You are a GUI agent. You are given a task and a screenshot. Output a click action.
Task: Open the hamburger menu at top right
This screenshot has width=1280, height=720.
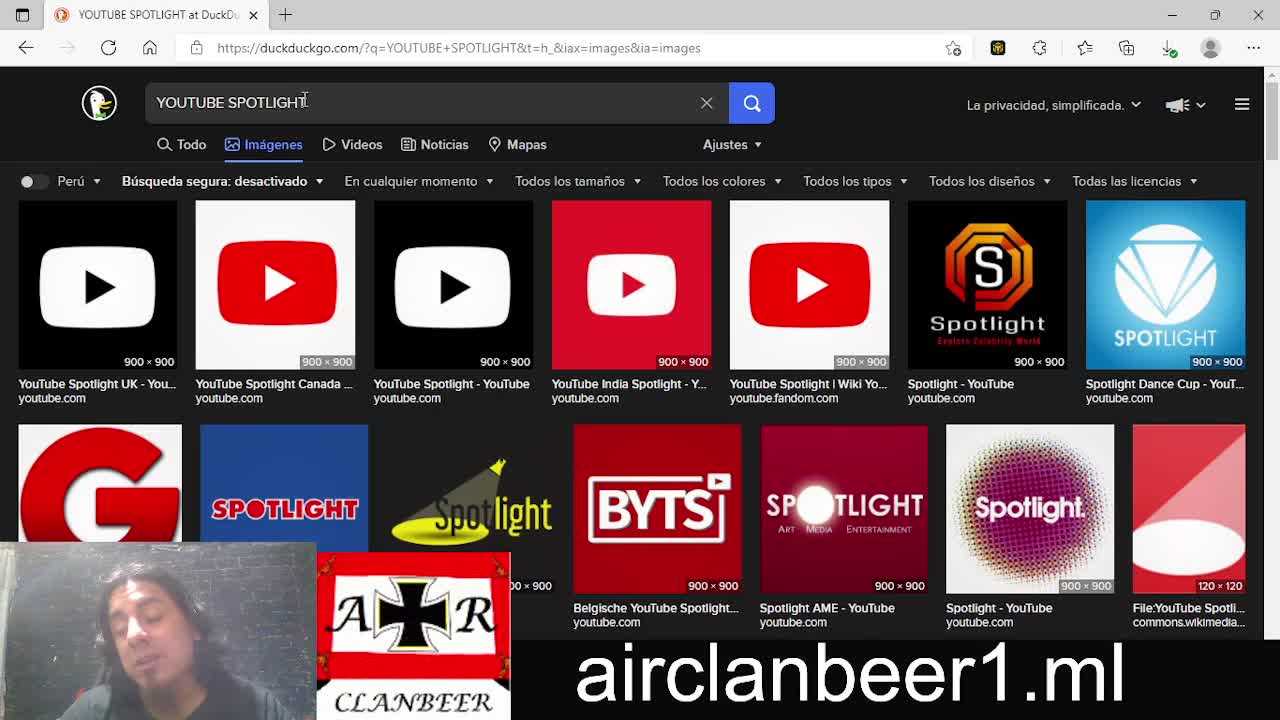1242,104
